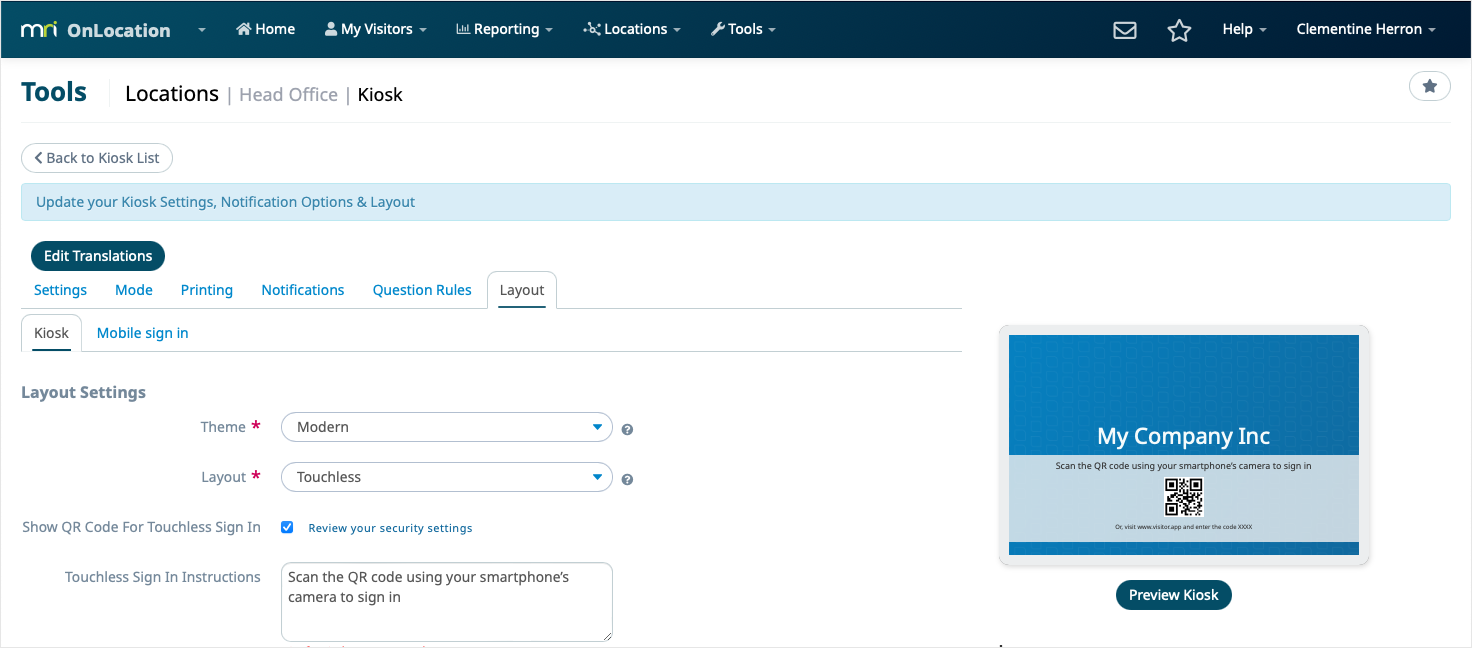1472x648 pixels.
Task: Switch to Mobile sign in tab
Action: point(142,333)
